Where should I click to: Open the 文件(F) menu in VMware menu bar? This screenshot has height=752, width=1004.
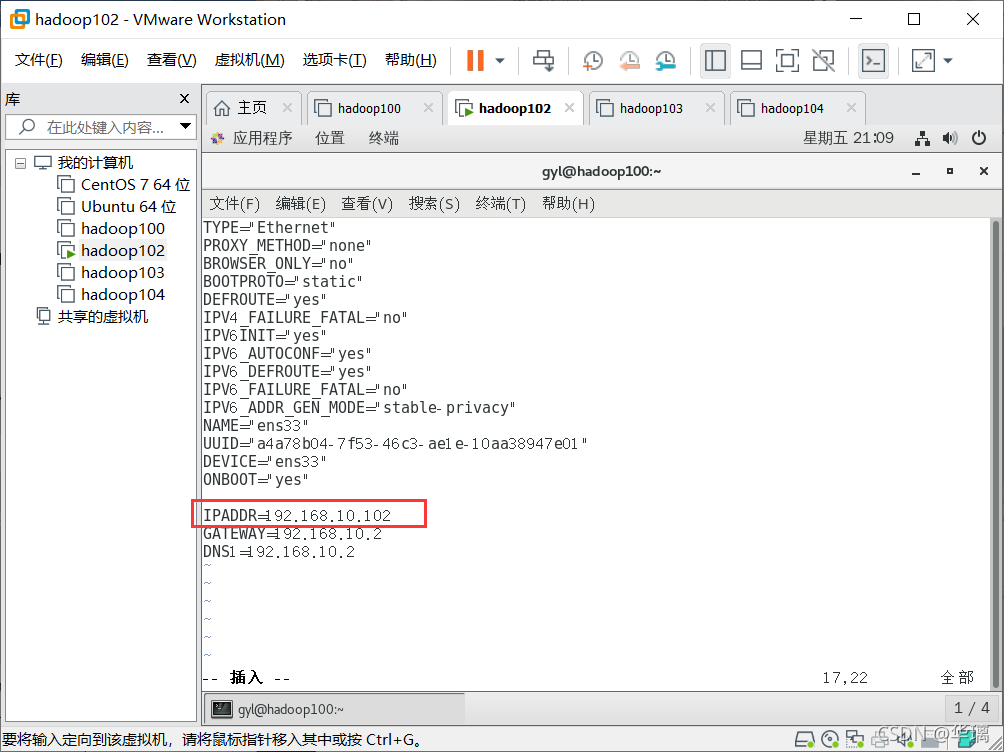tap(38, 60)
